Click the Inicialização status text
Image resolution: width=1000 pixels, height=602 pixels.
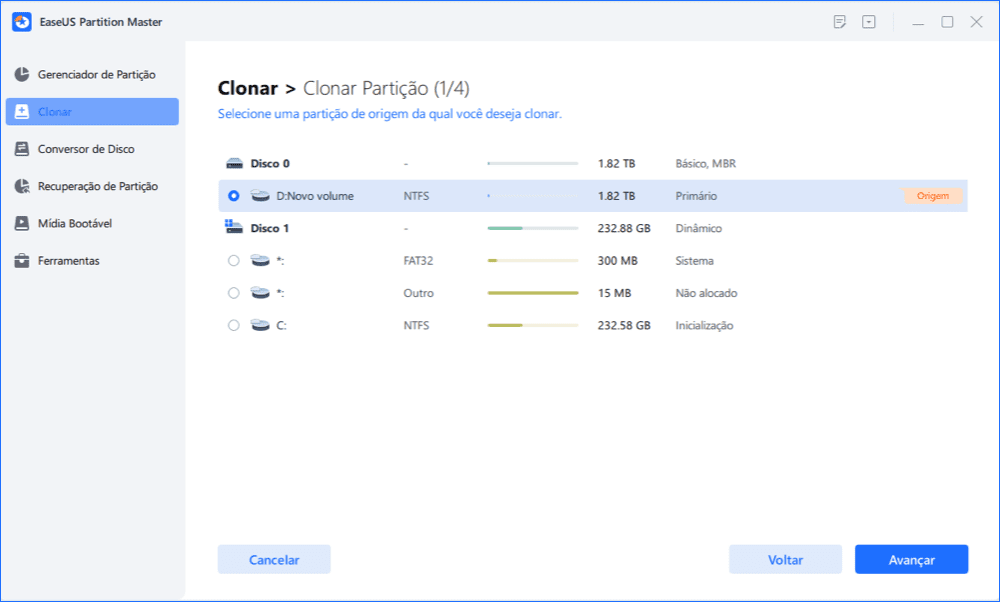tap(704, 325)
